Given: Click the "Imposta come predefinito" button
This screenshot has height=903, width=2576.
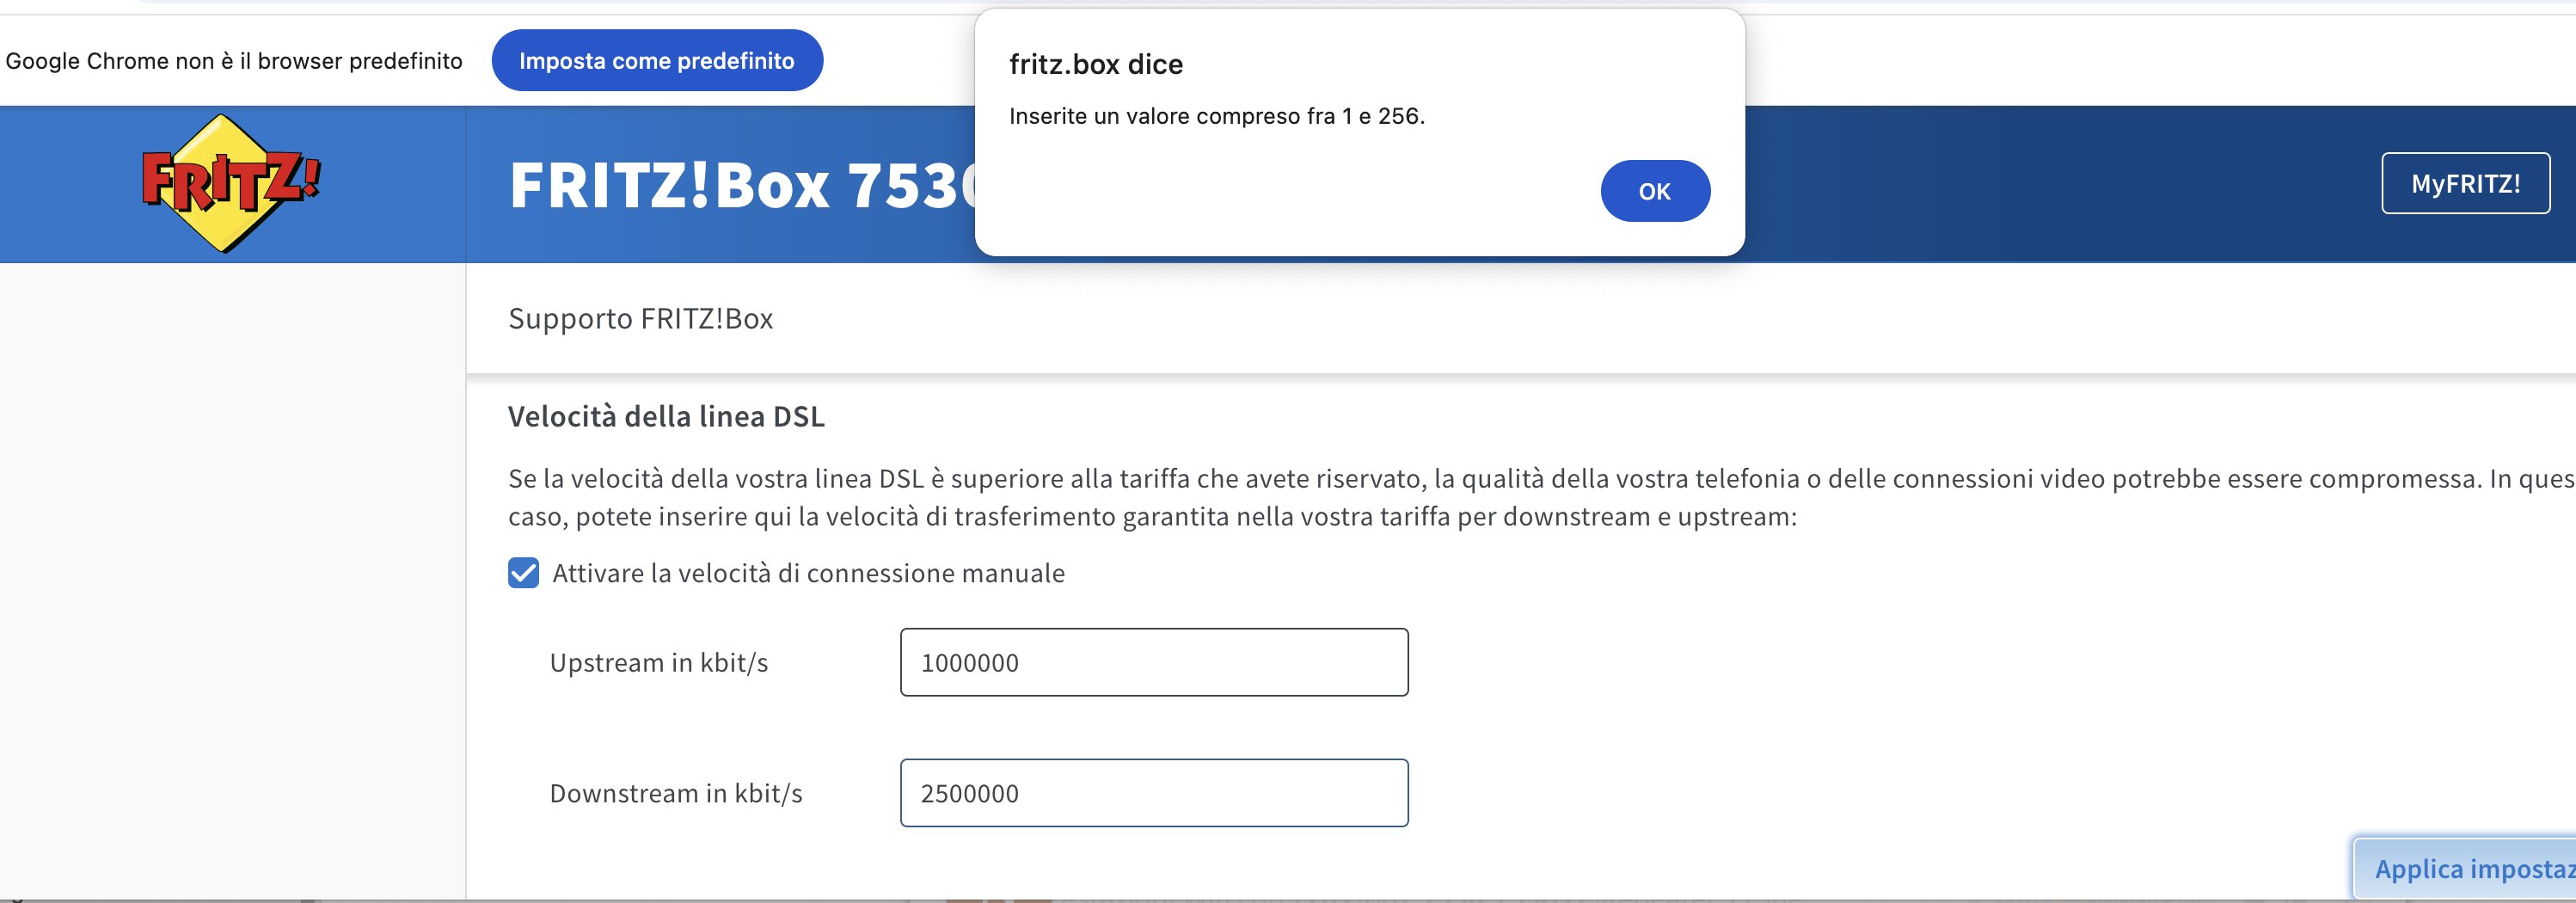Looking at the screenshot, I should pyautogui.click(x=657, y=60).
